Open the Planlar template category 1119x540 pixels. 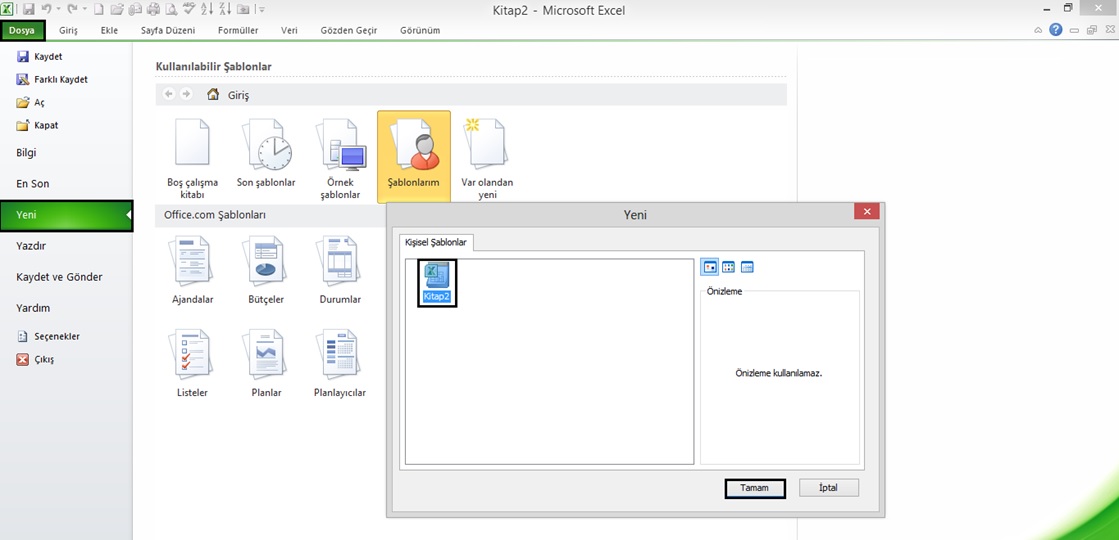pyautogui.click(x=266, y=364)
